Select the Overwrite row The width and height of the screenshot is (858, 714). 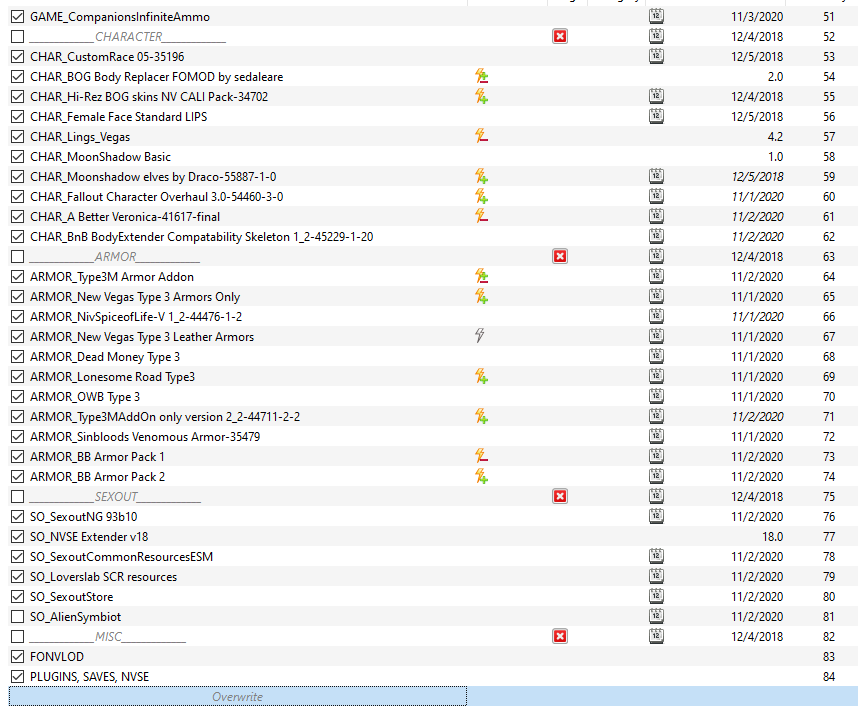[237, 696]
